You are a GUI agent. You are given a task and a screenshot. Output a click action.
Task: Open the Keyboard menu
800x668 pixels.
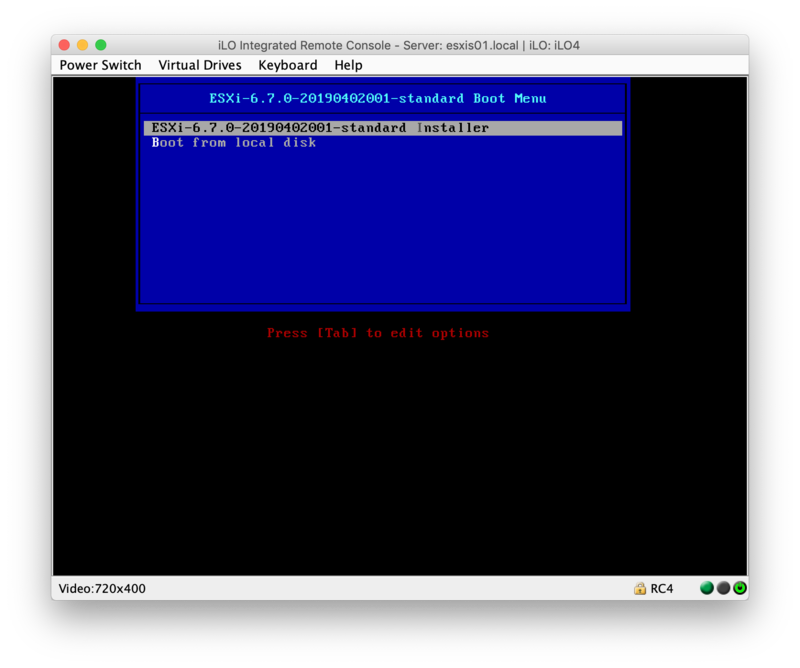click(288, 65)
